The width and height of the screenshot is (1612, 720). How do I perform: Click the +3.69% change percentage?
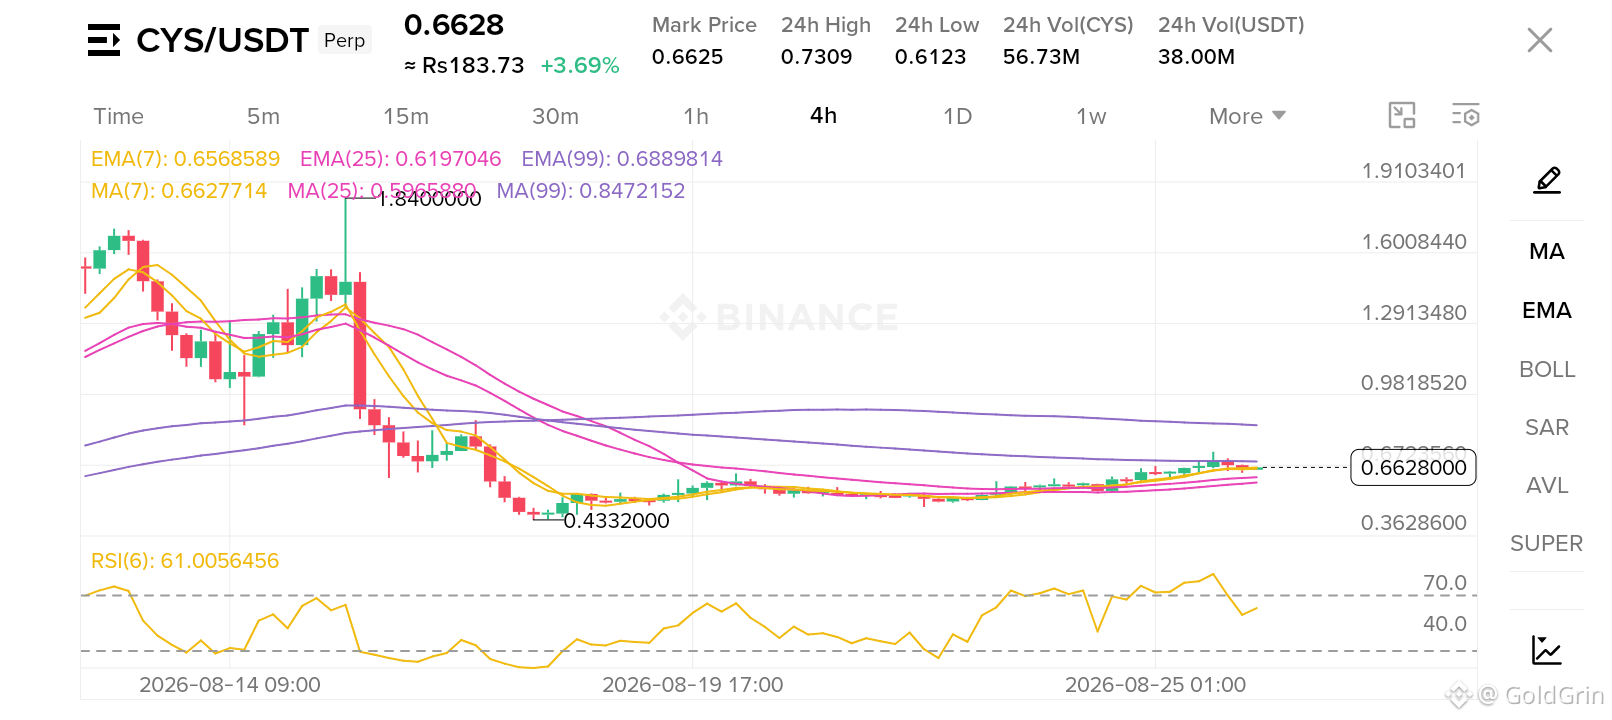(x=580, y=66)
